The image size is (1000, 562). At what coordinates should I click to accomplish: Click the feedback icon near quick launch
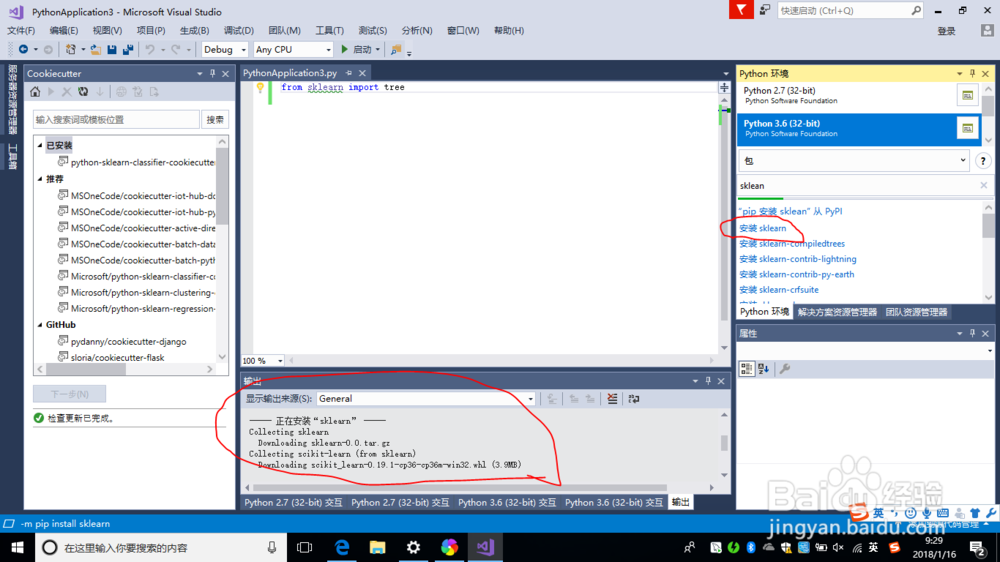pos(765,10)
